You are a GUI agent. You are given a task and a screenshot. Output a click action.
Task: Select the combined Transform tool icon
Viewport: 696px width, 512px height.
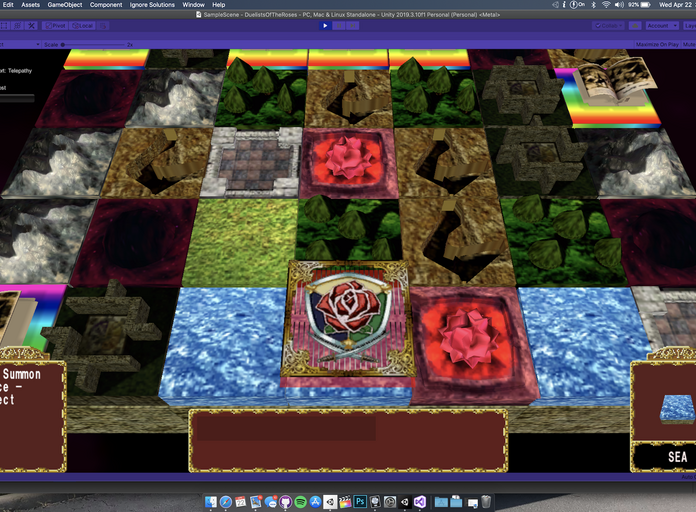coord(17,26)
